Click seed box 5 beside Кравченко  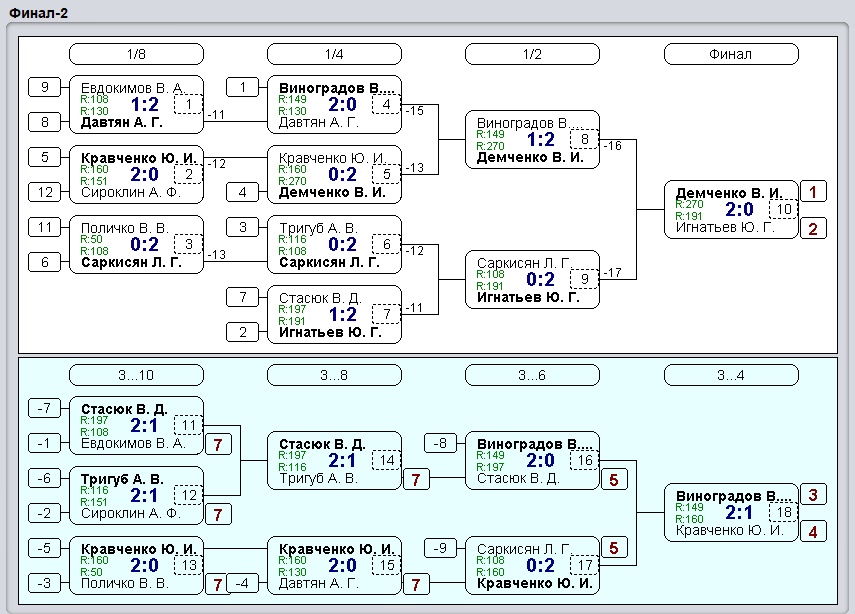44,157
